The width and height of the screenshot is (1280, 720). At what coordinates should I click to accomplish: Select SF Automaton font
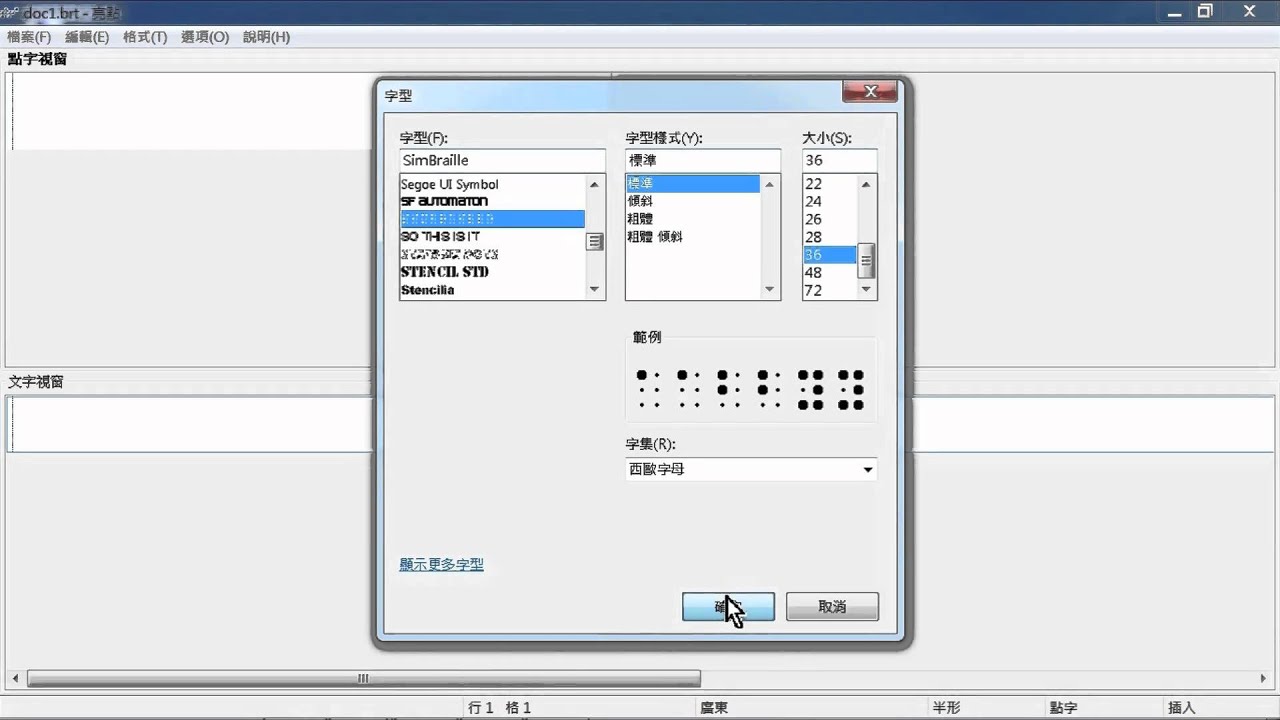click(x=492, y=201)
